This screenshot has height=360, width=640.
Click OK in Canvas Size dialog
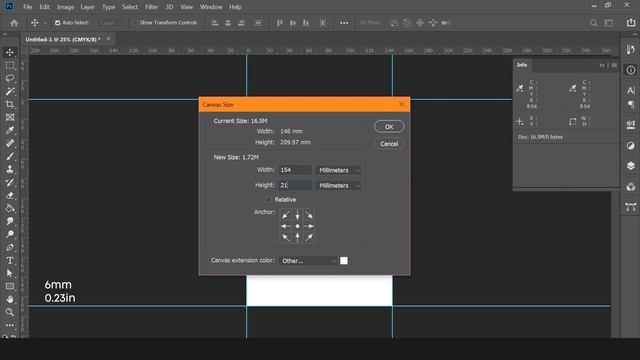pyautogui.click(x=389, y=127)
